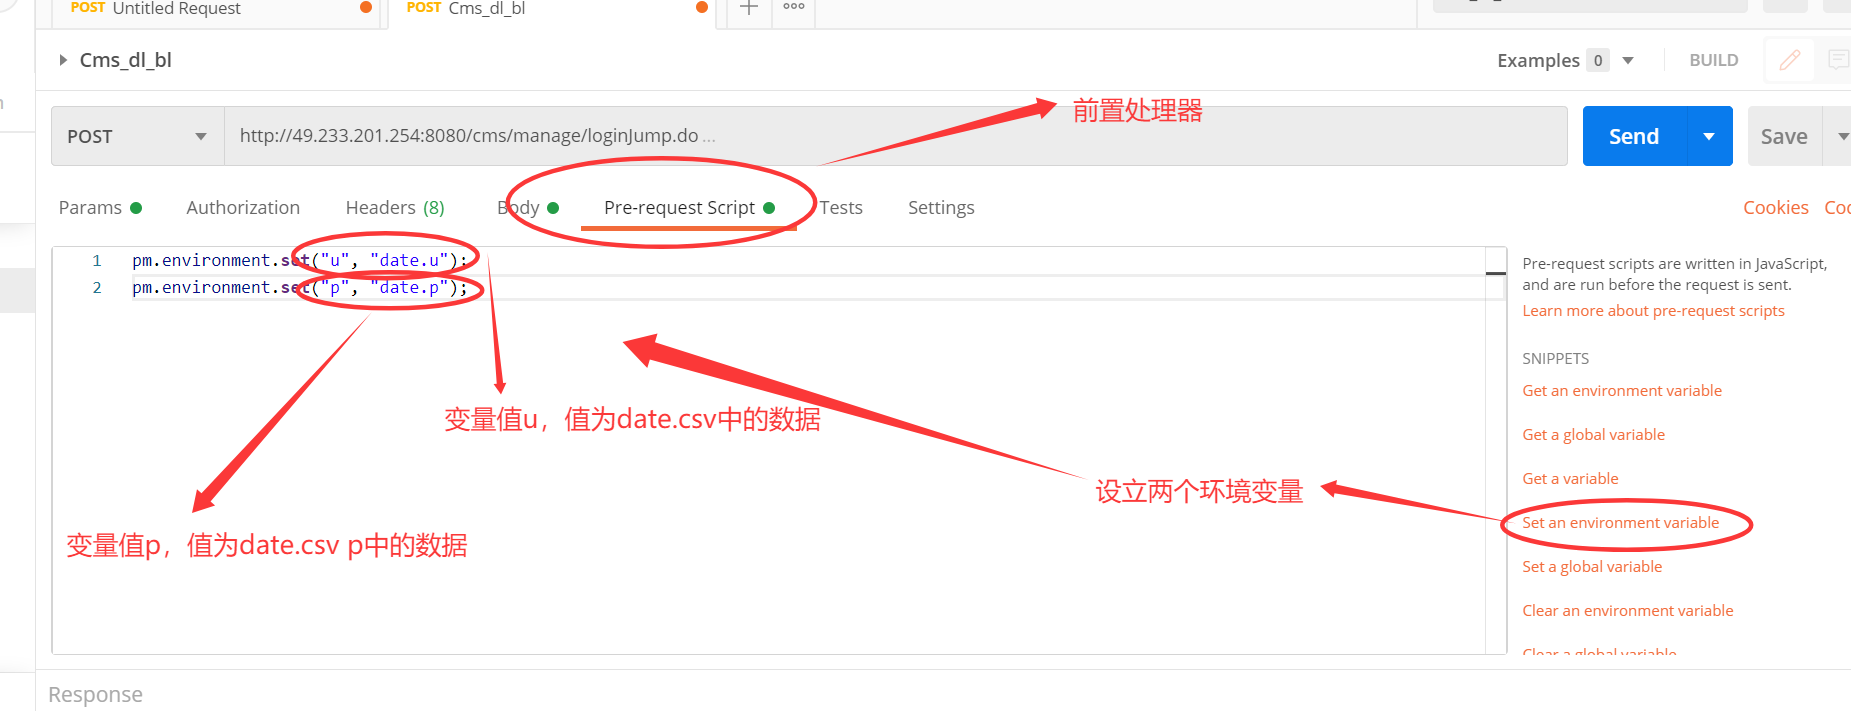Open the comments icon at top right
The width and height of the screenshot is (1851, 711).
click(1838, 60)
